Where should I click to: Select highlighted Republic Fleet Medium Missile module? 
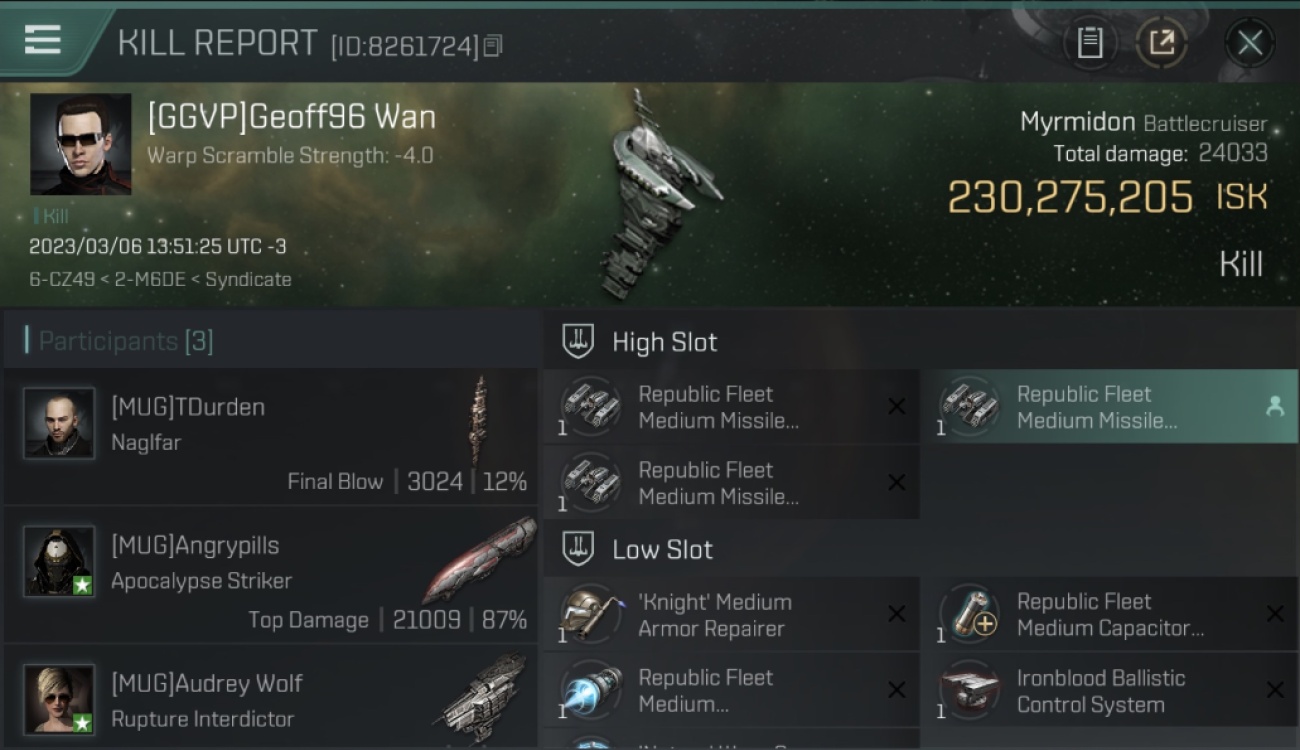click(1108, 407)
